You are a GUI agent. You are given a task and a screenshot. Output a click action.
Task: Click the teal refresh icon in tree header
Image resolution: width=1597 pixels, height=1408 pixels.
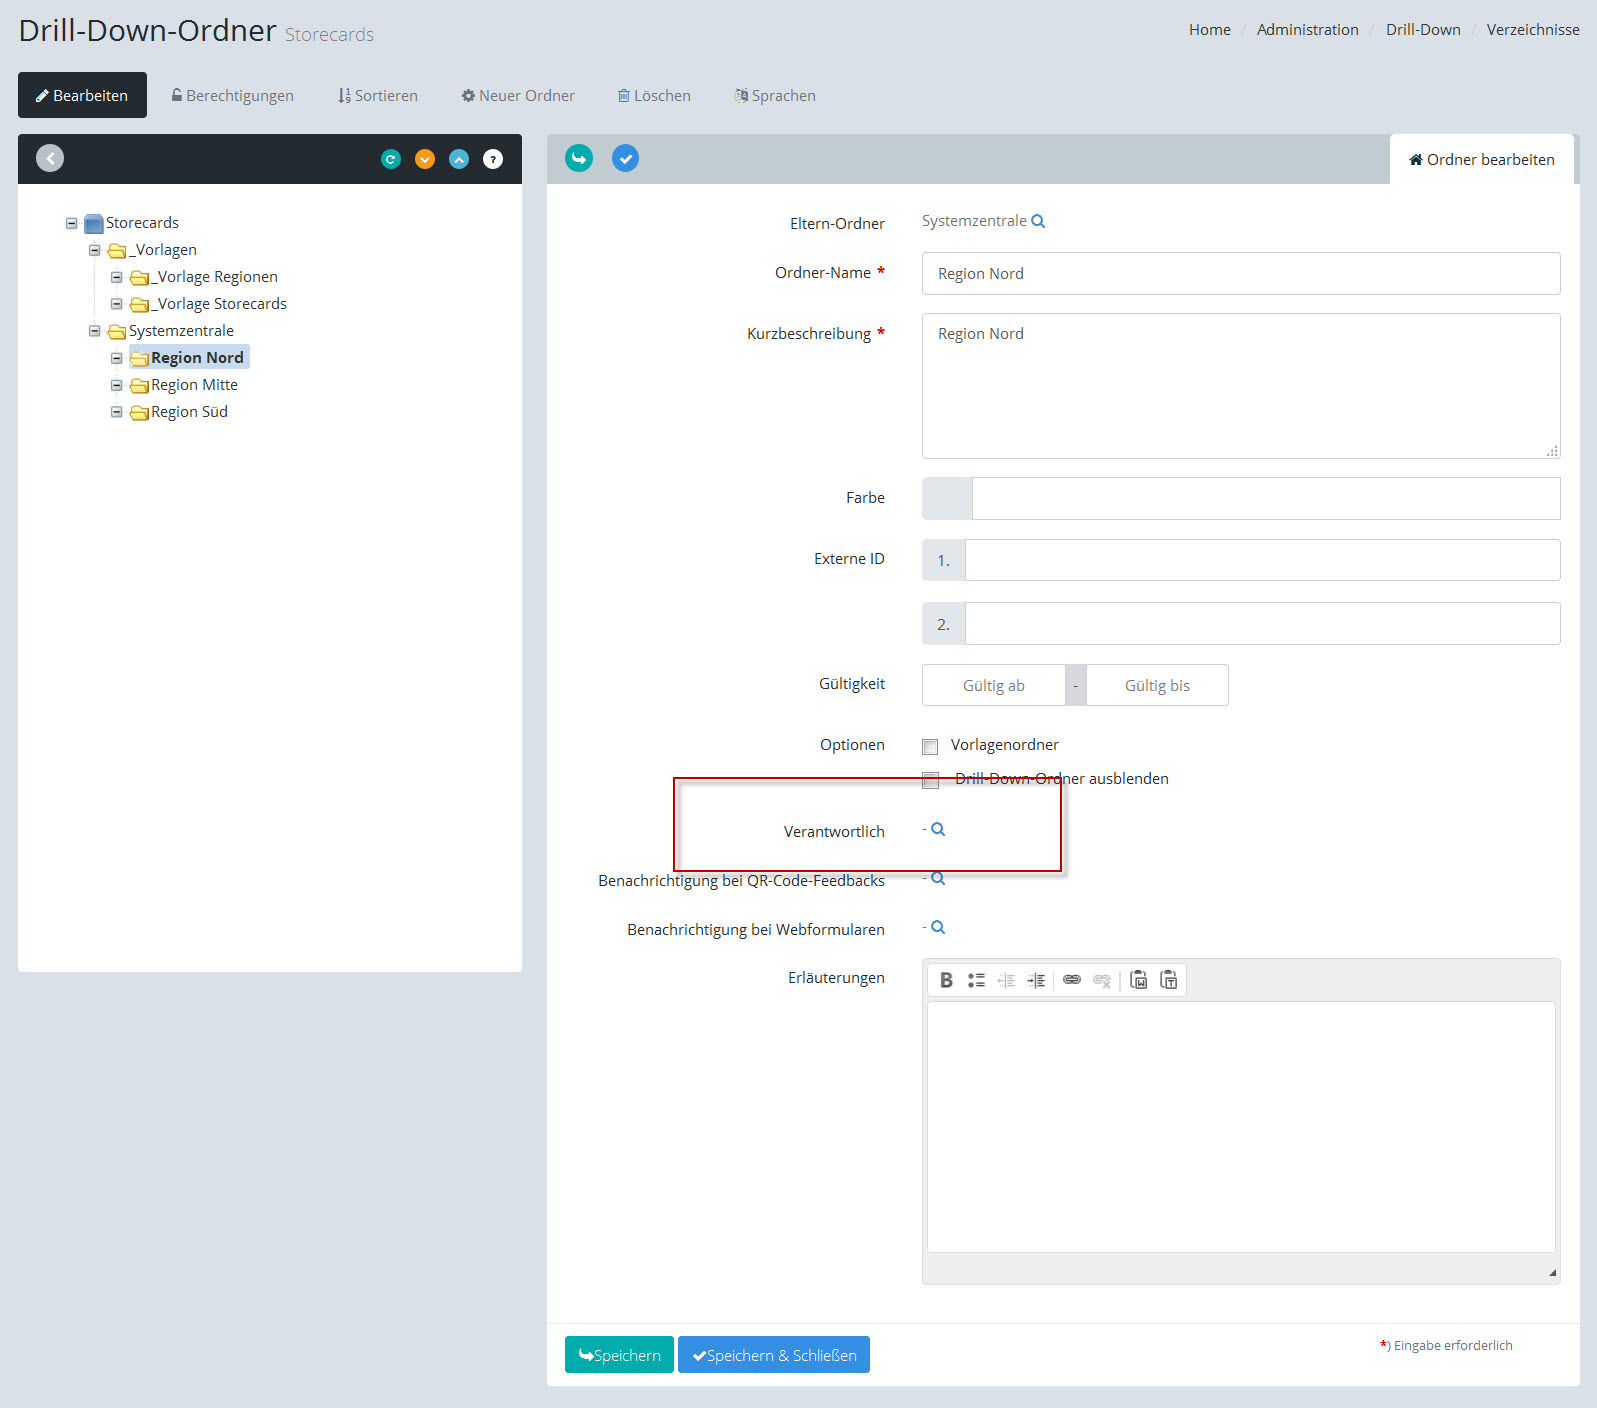pos(391,159)
